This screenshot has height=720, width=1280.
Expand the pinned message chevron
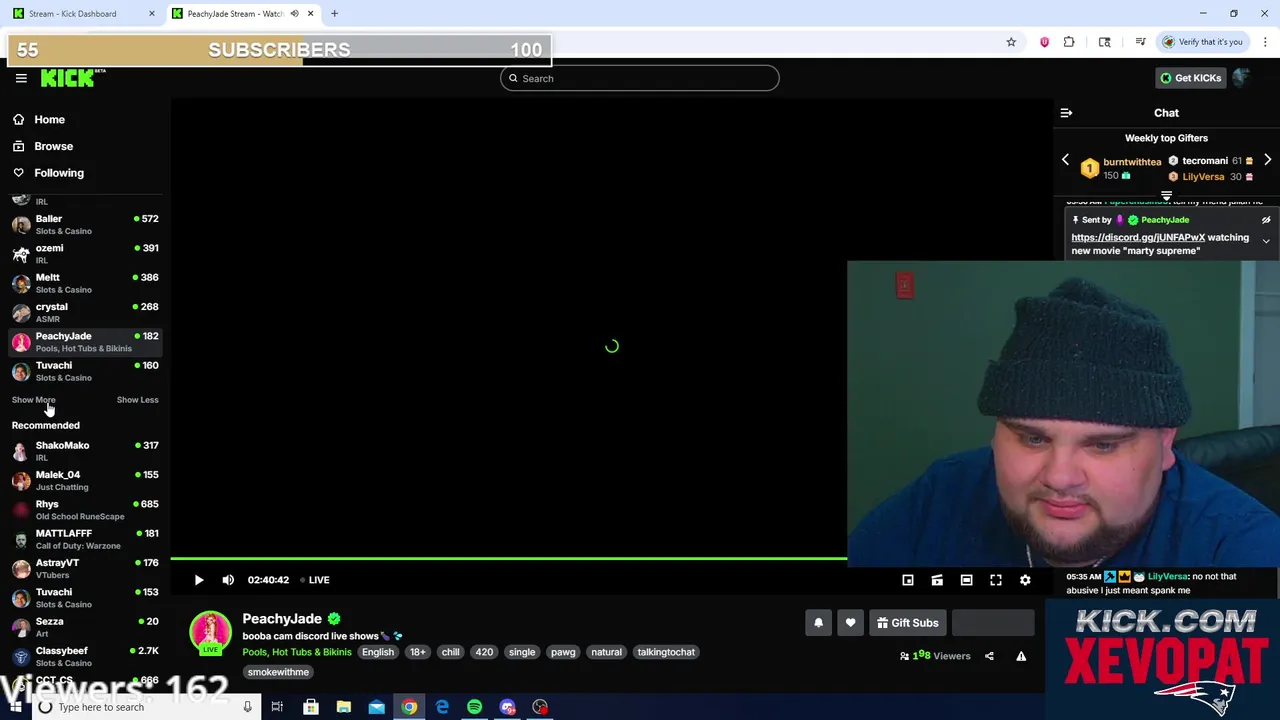pyautogui.click(x=1266, y=241)
